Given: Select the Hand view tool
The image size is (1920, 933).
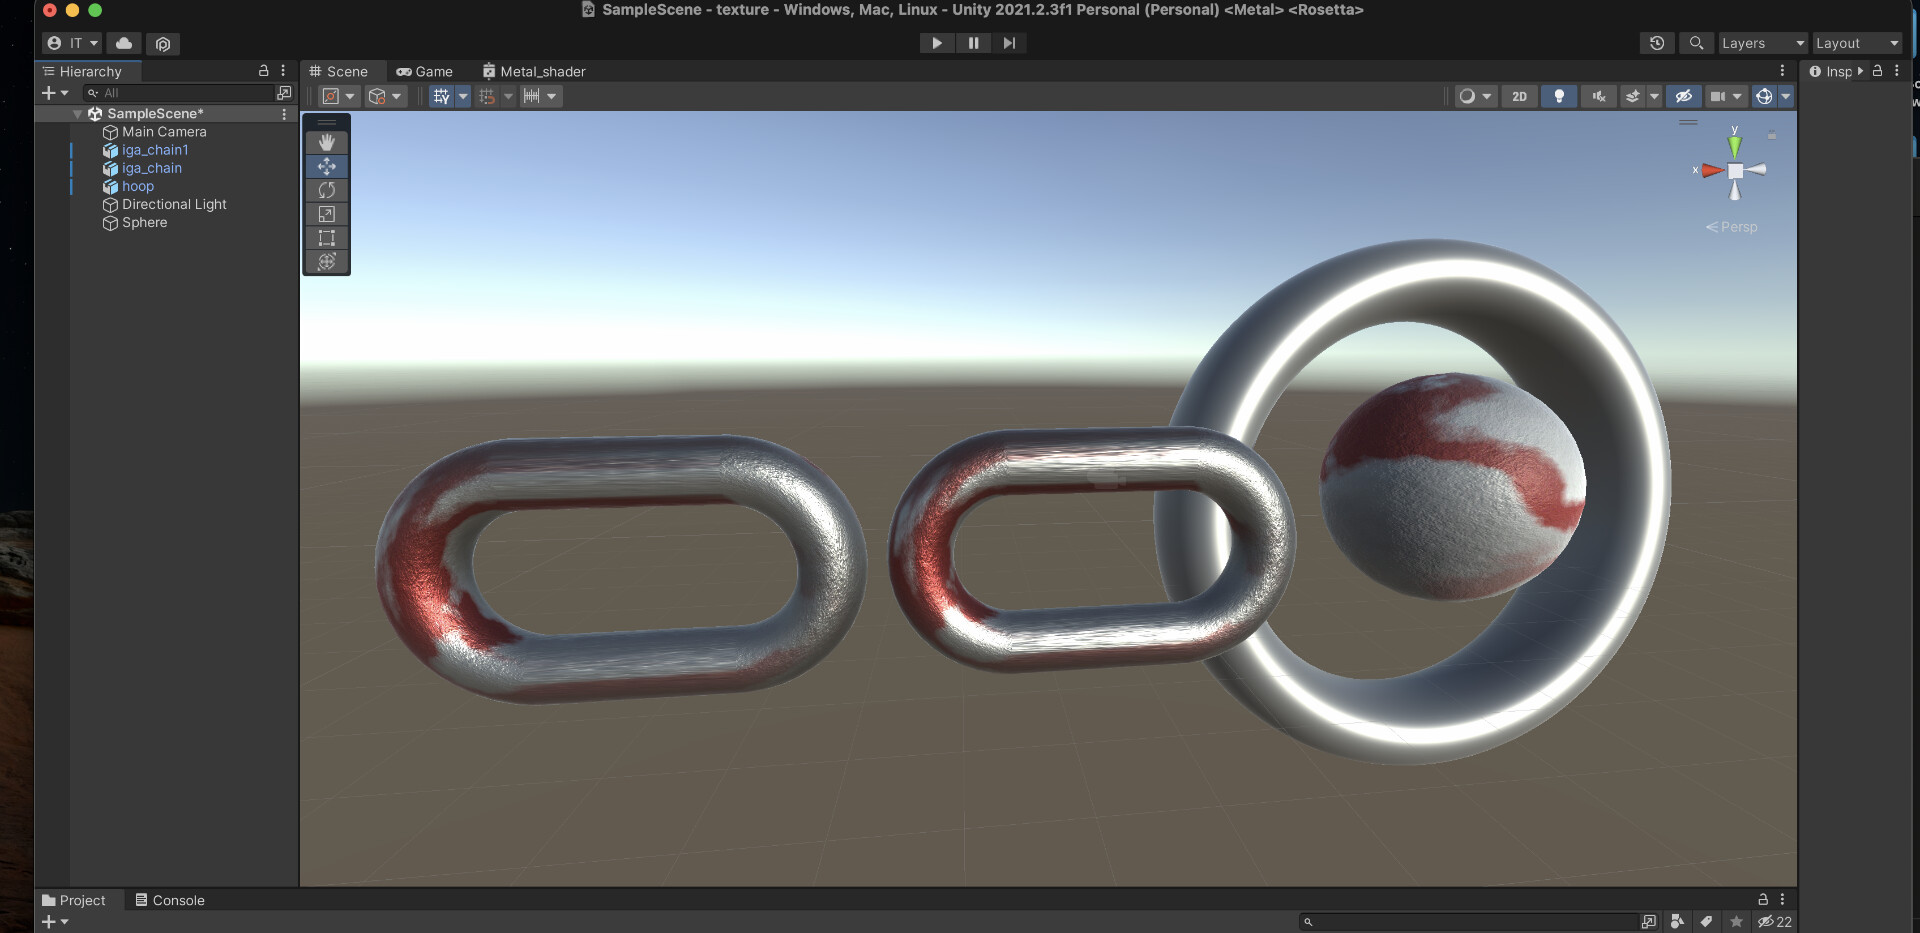Looking at the screenshot, I should [326, 142].
